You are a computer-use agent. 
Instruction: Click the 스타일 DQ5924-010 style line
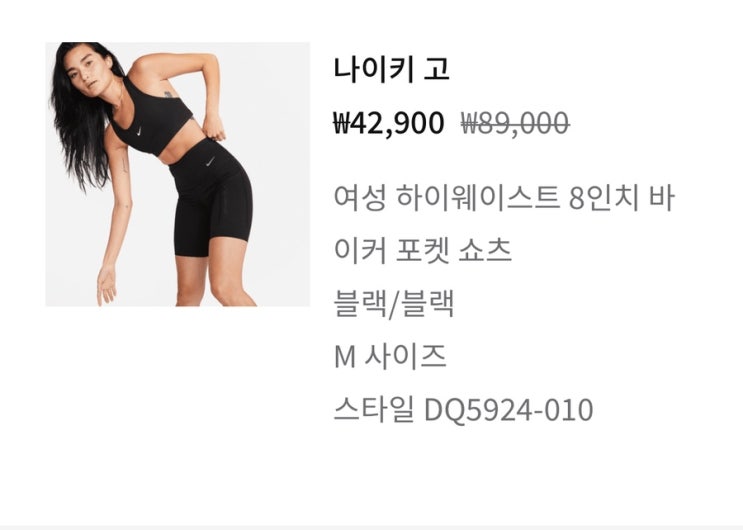[463, 410]
